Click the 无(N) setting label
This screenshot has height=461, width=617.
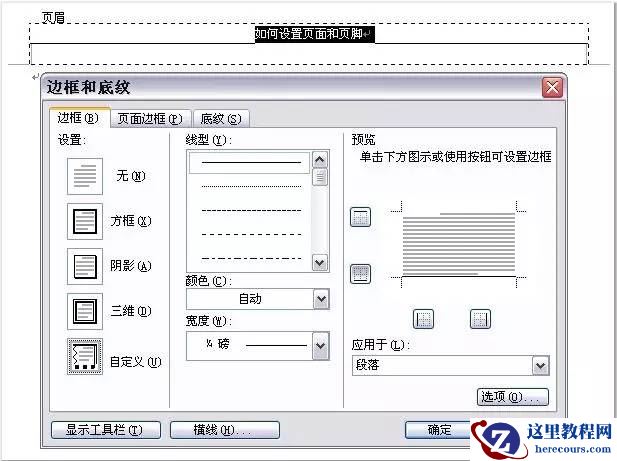pyautogui.click(x=131, y=175)
